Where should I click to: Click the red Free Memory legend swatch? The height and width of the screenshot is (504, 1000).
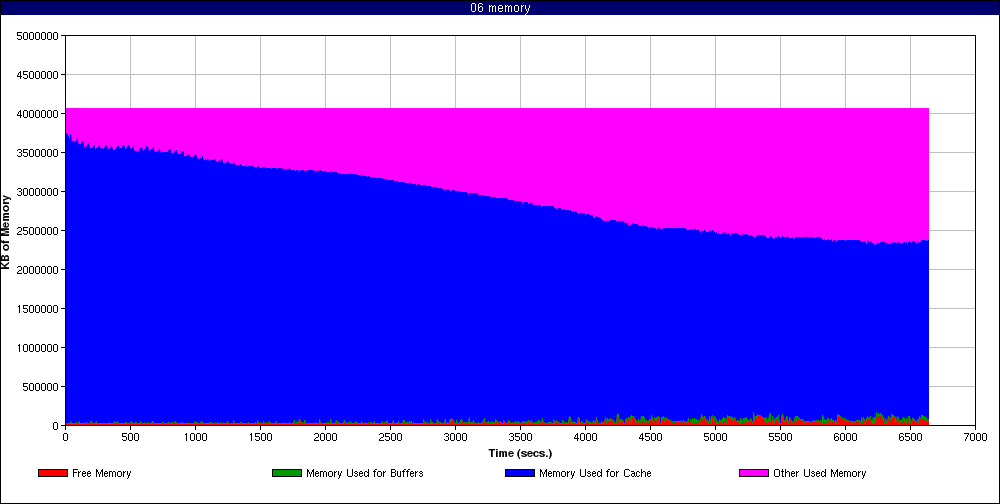coord(53,473)
